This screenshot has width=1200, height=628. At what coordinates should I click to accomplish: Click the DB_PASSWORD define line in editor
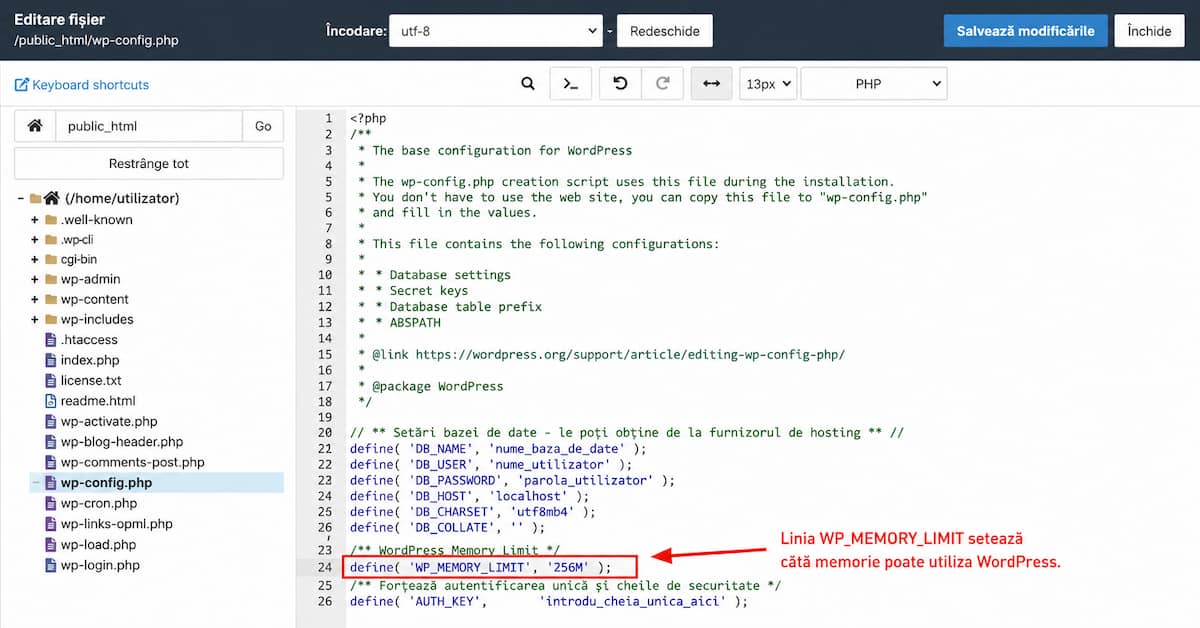point(512,480)
